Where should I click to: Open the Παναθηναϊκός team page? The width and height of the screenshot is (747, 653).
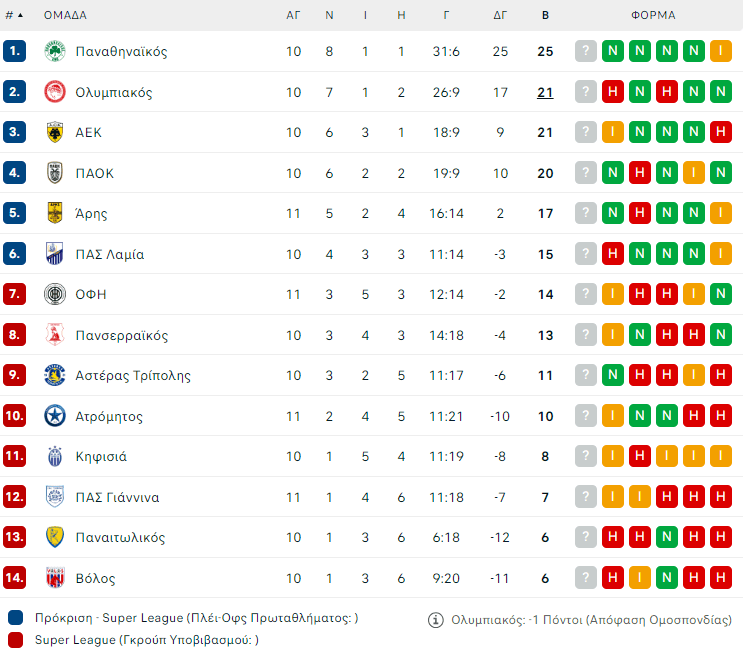point(121,51)
